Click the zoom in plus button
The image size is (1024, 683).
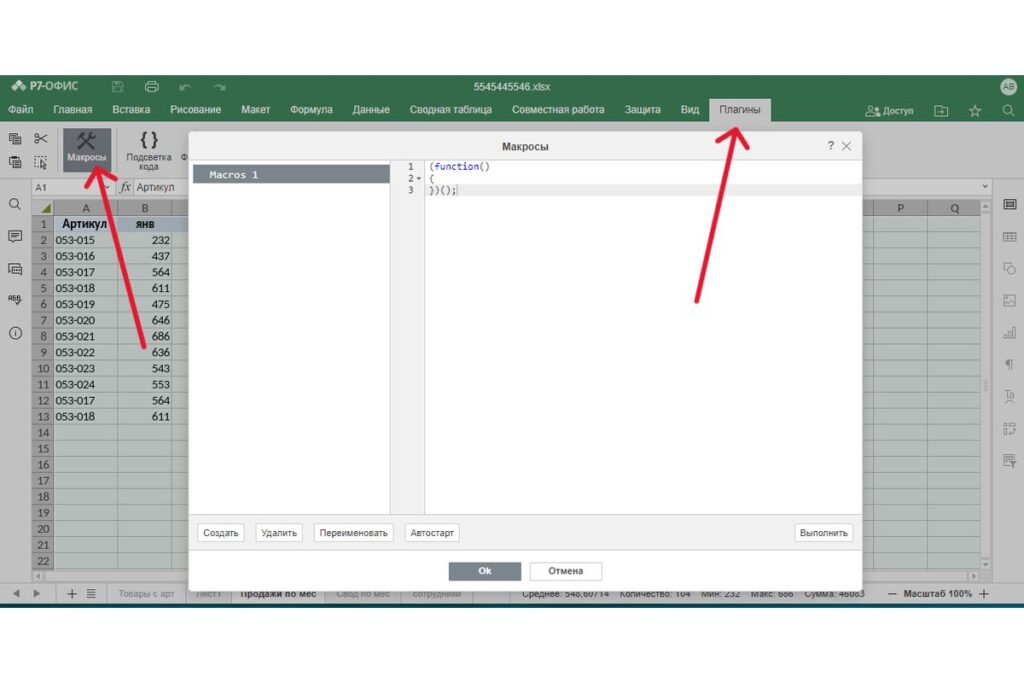(x=984, y=594)
